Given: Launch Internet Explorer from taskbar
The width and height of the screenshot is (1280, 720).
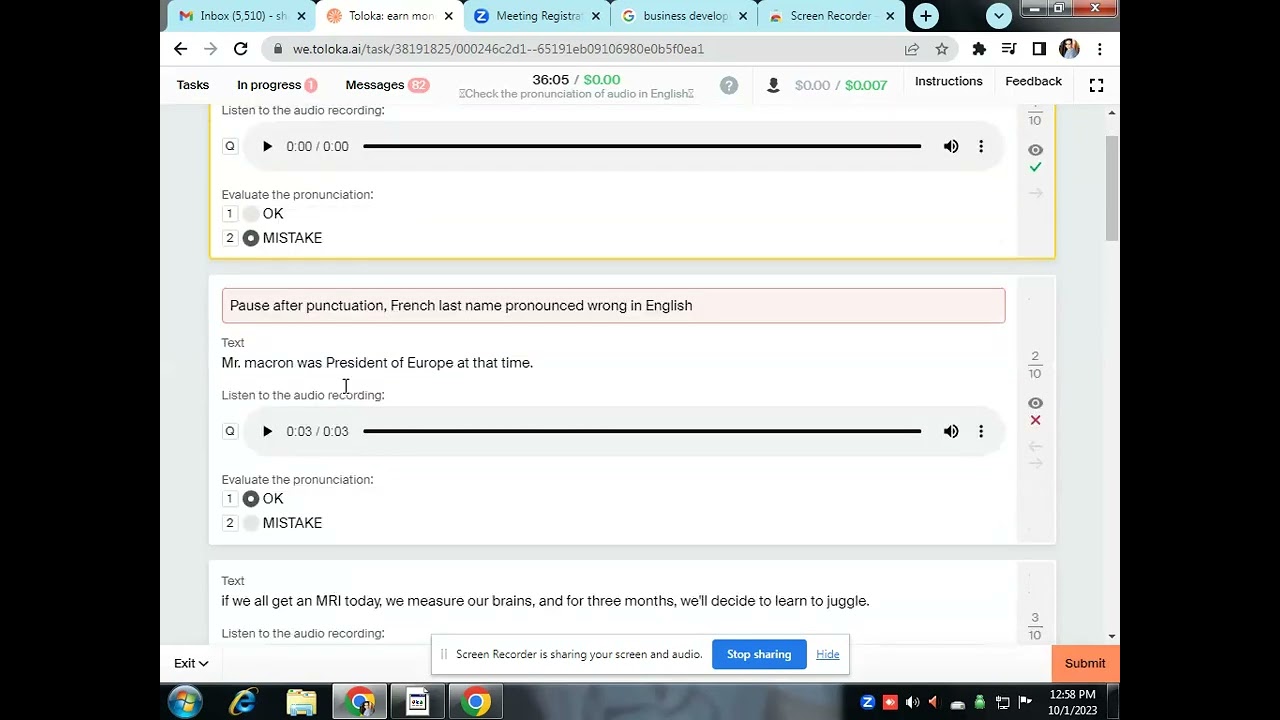Looking at the screenshot, I should 243,702.
